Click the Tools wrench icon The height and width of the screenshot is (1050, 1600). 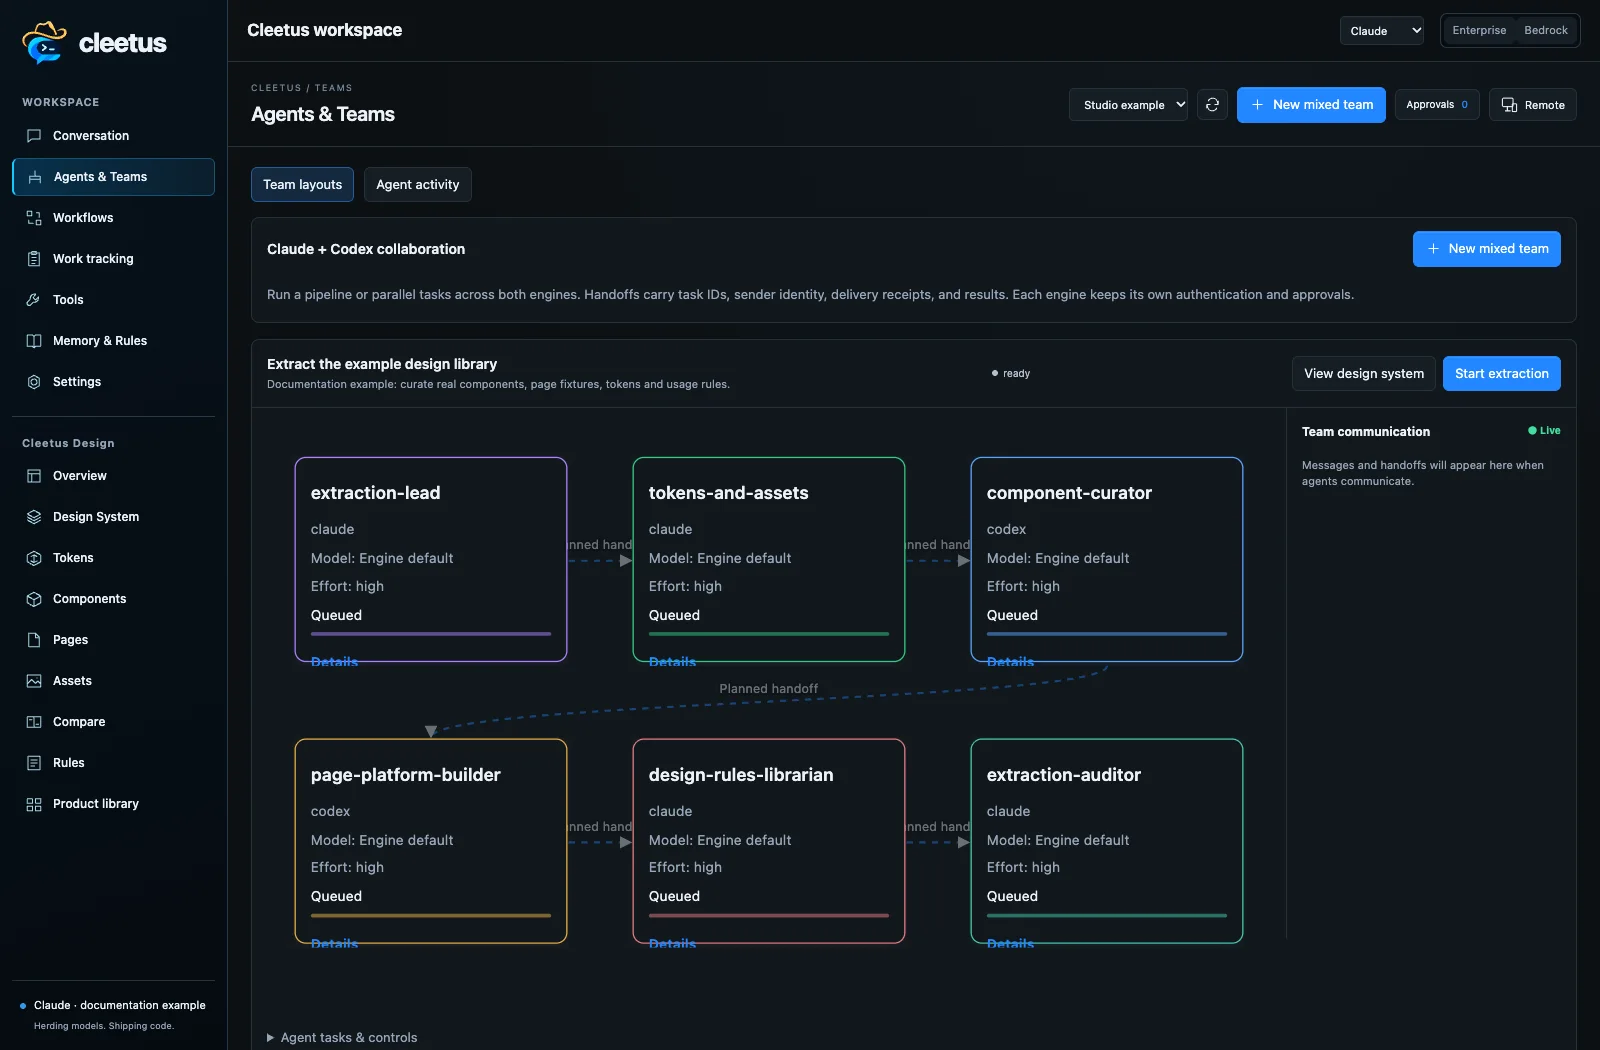tap(34, 300)
